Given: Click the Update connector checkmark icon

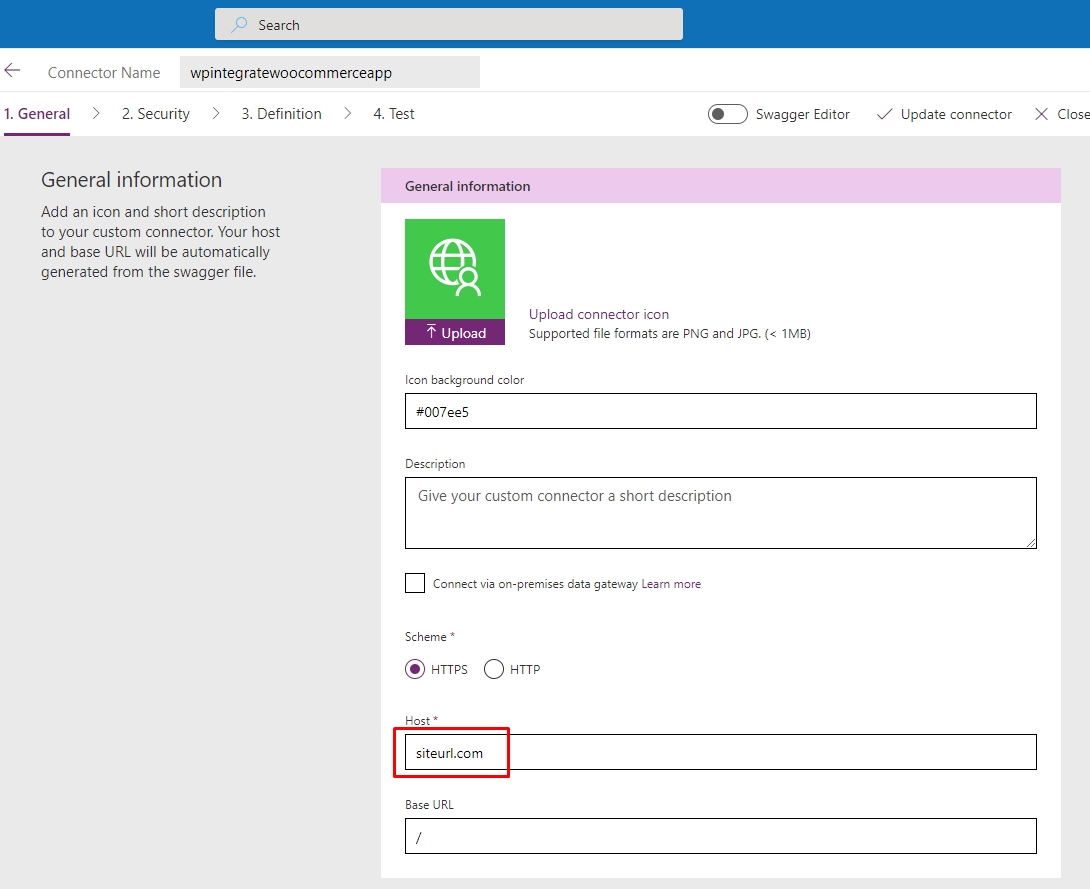Looking at the screenshot, I should coord(884,114).
